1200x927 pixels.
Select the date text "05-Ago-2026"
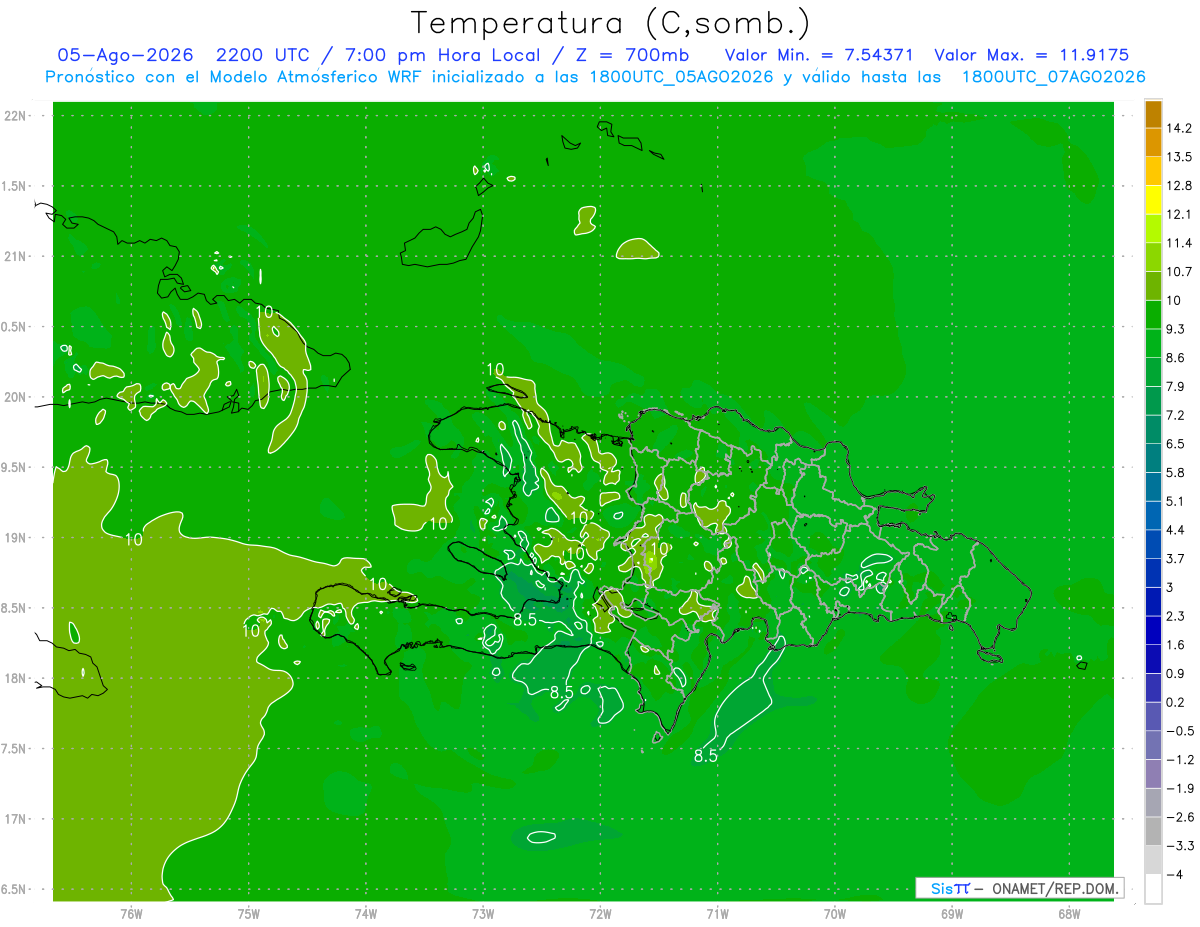tap(124, 55)
